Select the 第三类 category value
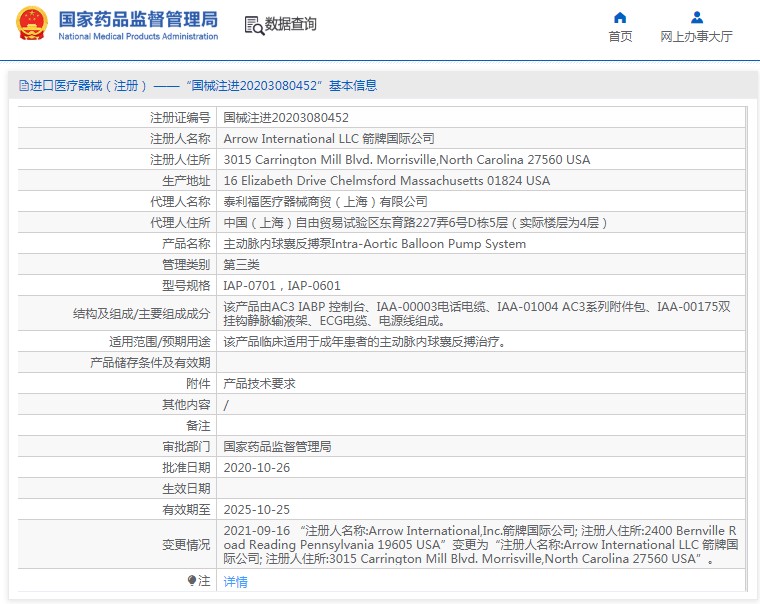This screenshot has height=604, width=760. [241, 265]
